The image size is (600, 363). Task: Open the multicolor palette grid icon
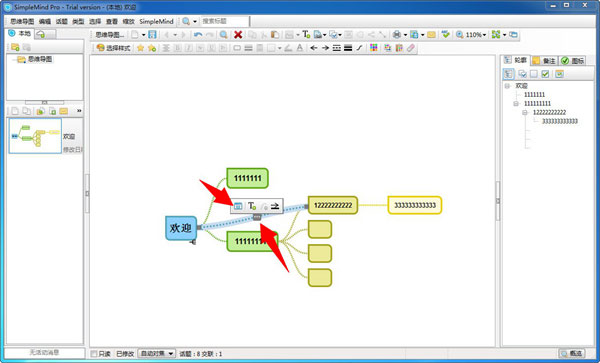[x=374, y=48]
